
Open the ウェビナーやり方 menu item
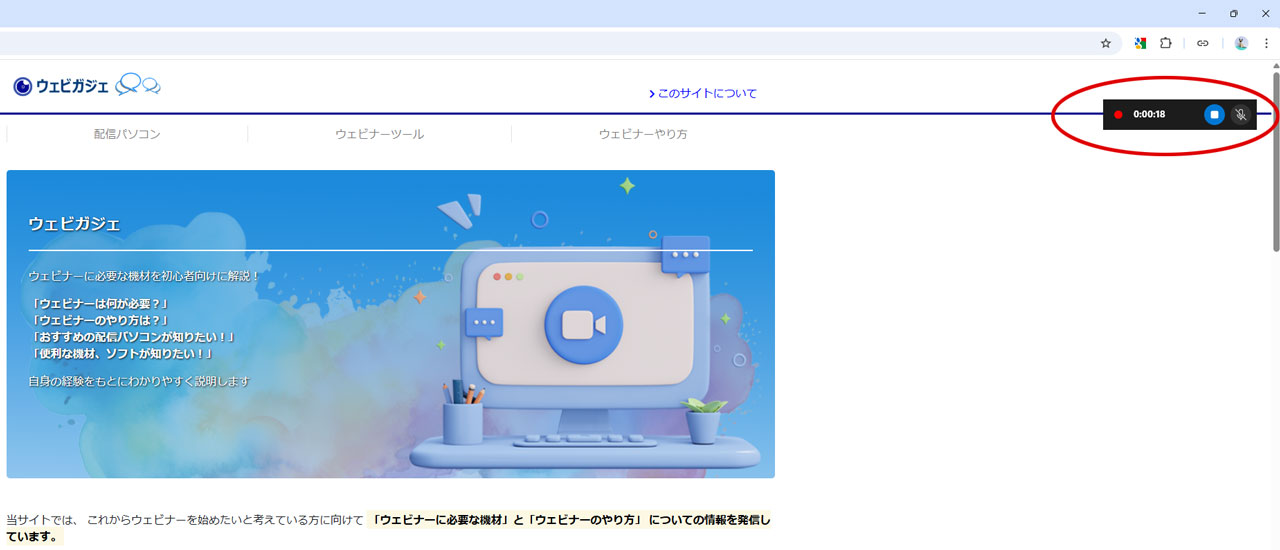coord(643,134)
